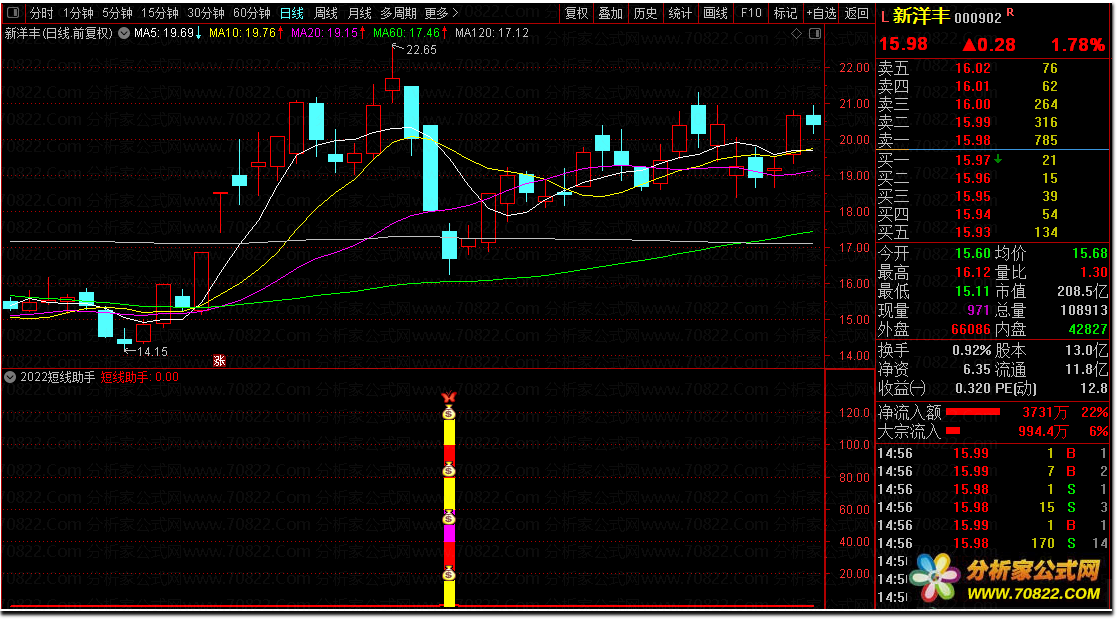The width and height of the screenshot is (1118, 619).
Task: Click the 卖一 ask row 15.98
Action: pyautogui.click(x=995, y=140)
